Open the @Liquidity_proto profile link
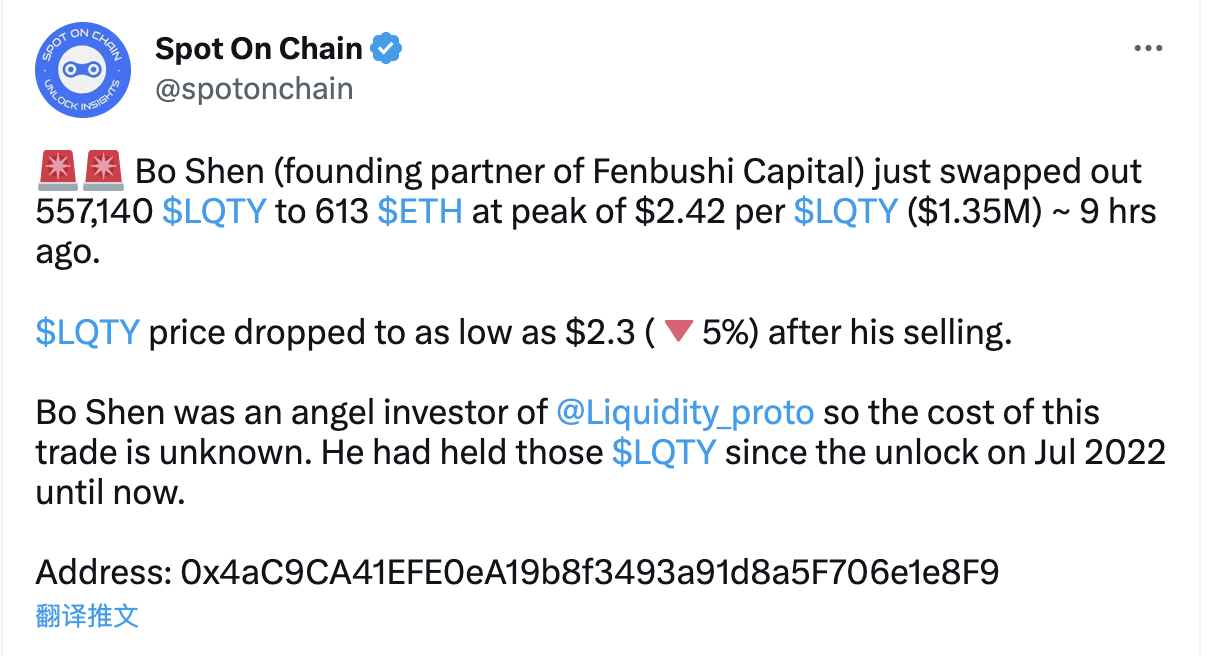Viewport: 1208px width, 656px height. click(x=686, y=411)
